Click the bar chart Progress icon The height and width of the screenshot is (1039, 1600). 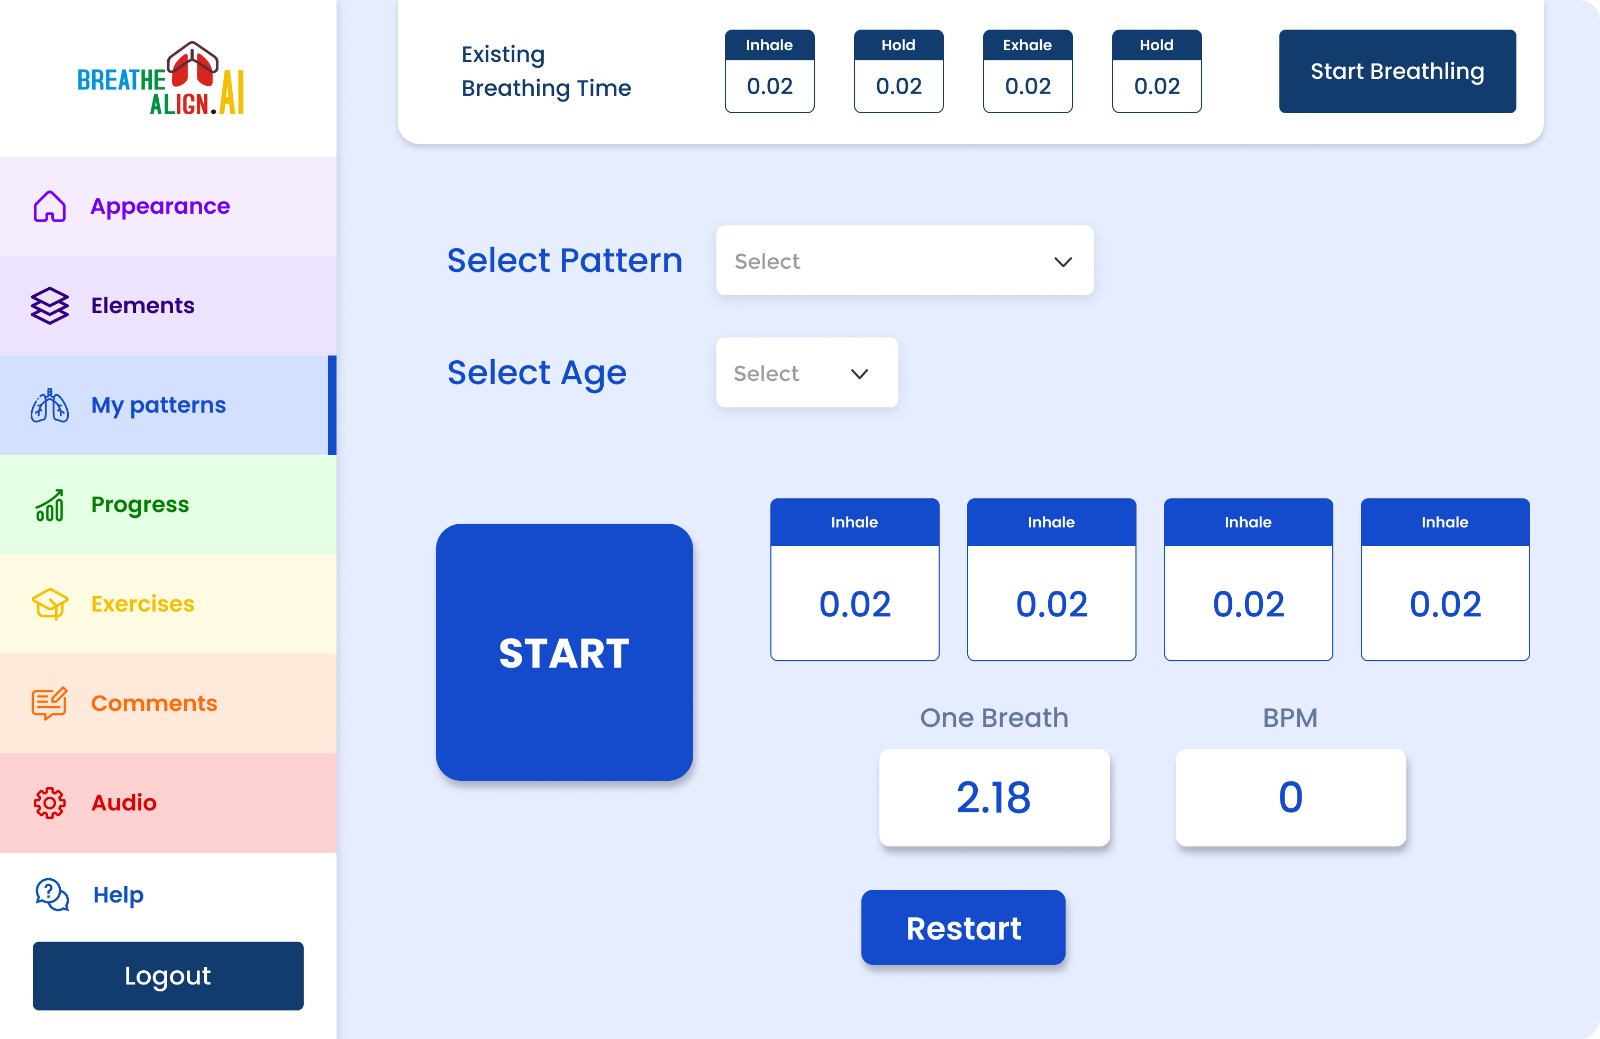(50, 505)
